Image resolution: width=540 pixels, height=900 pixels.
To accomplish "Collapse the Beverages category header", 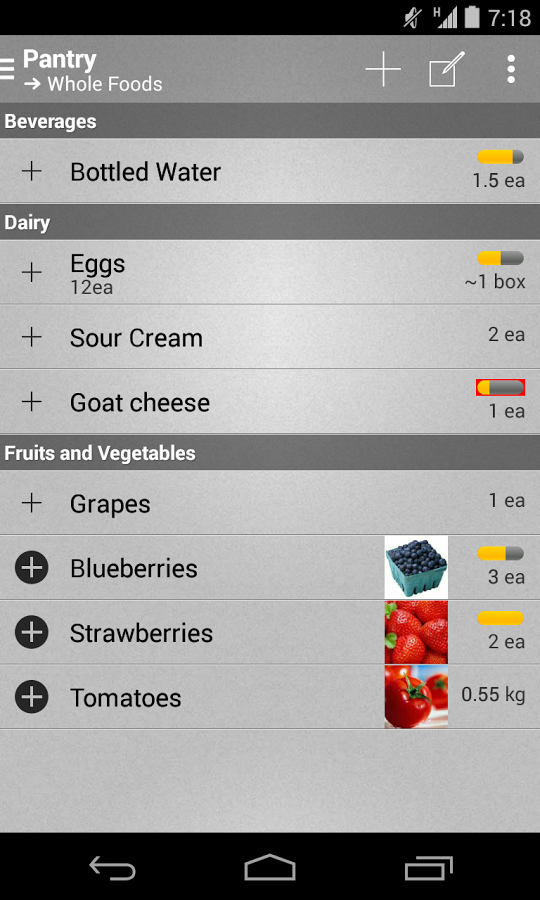I will 270,121.
